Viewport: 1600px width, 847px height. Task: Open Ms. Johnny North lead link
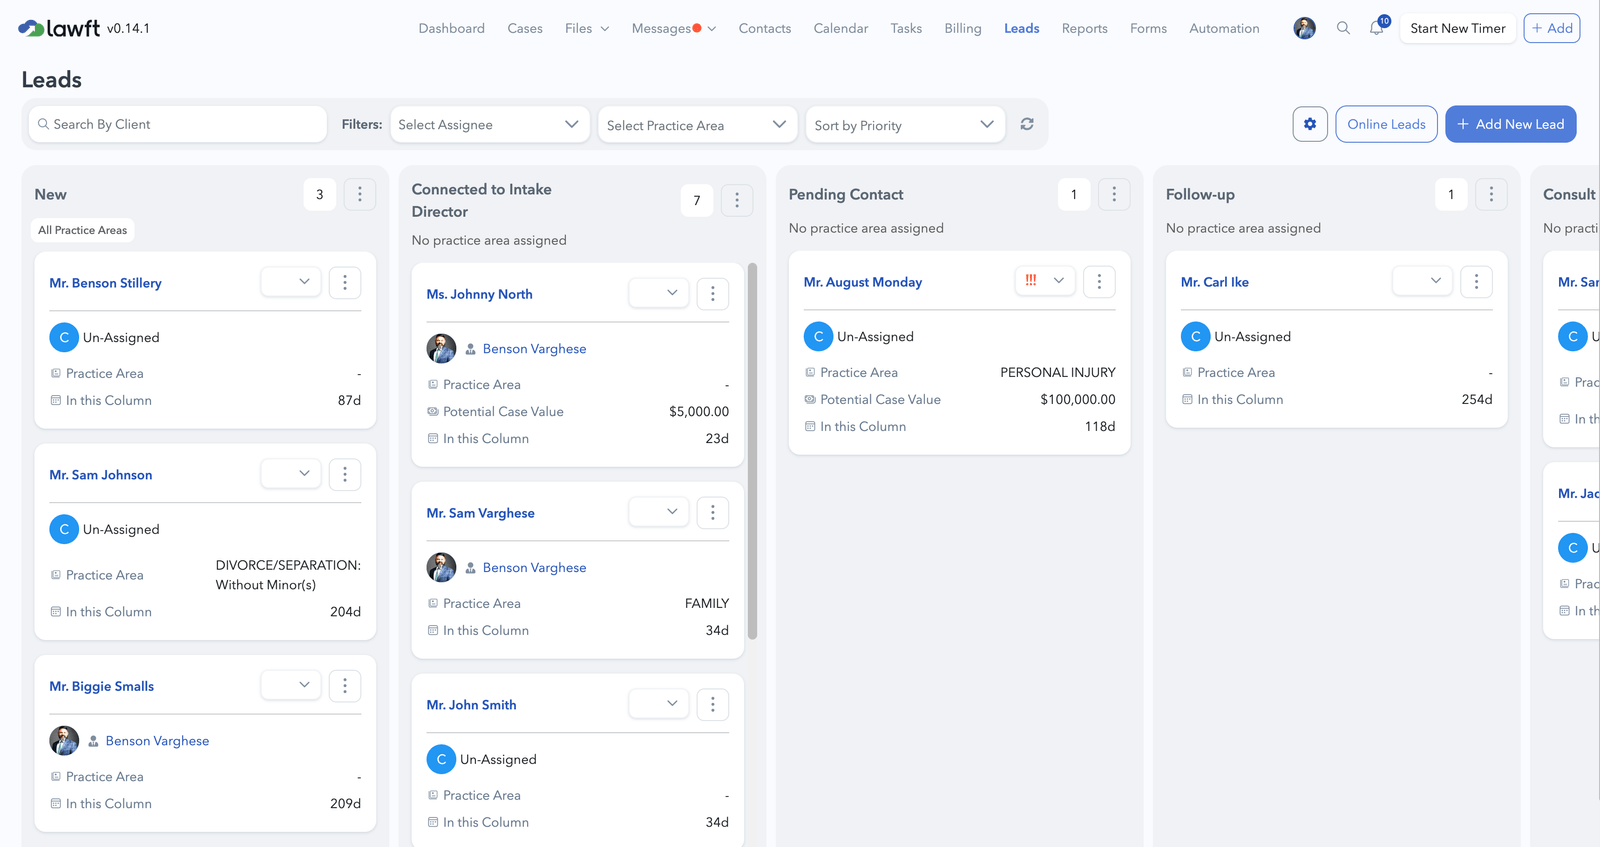point(479,294)
